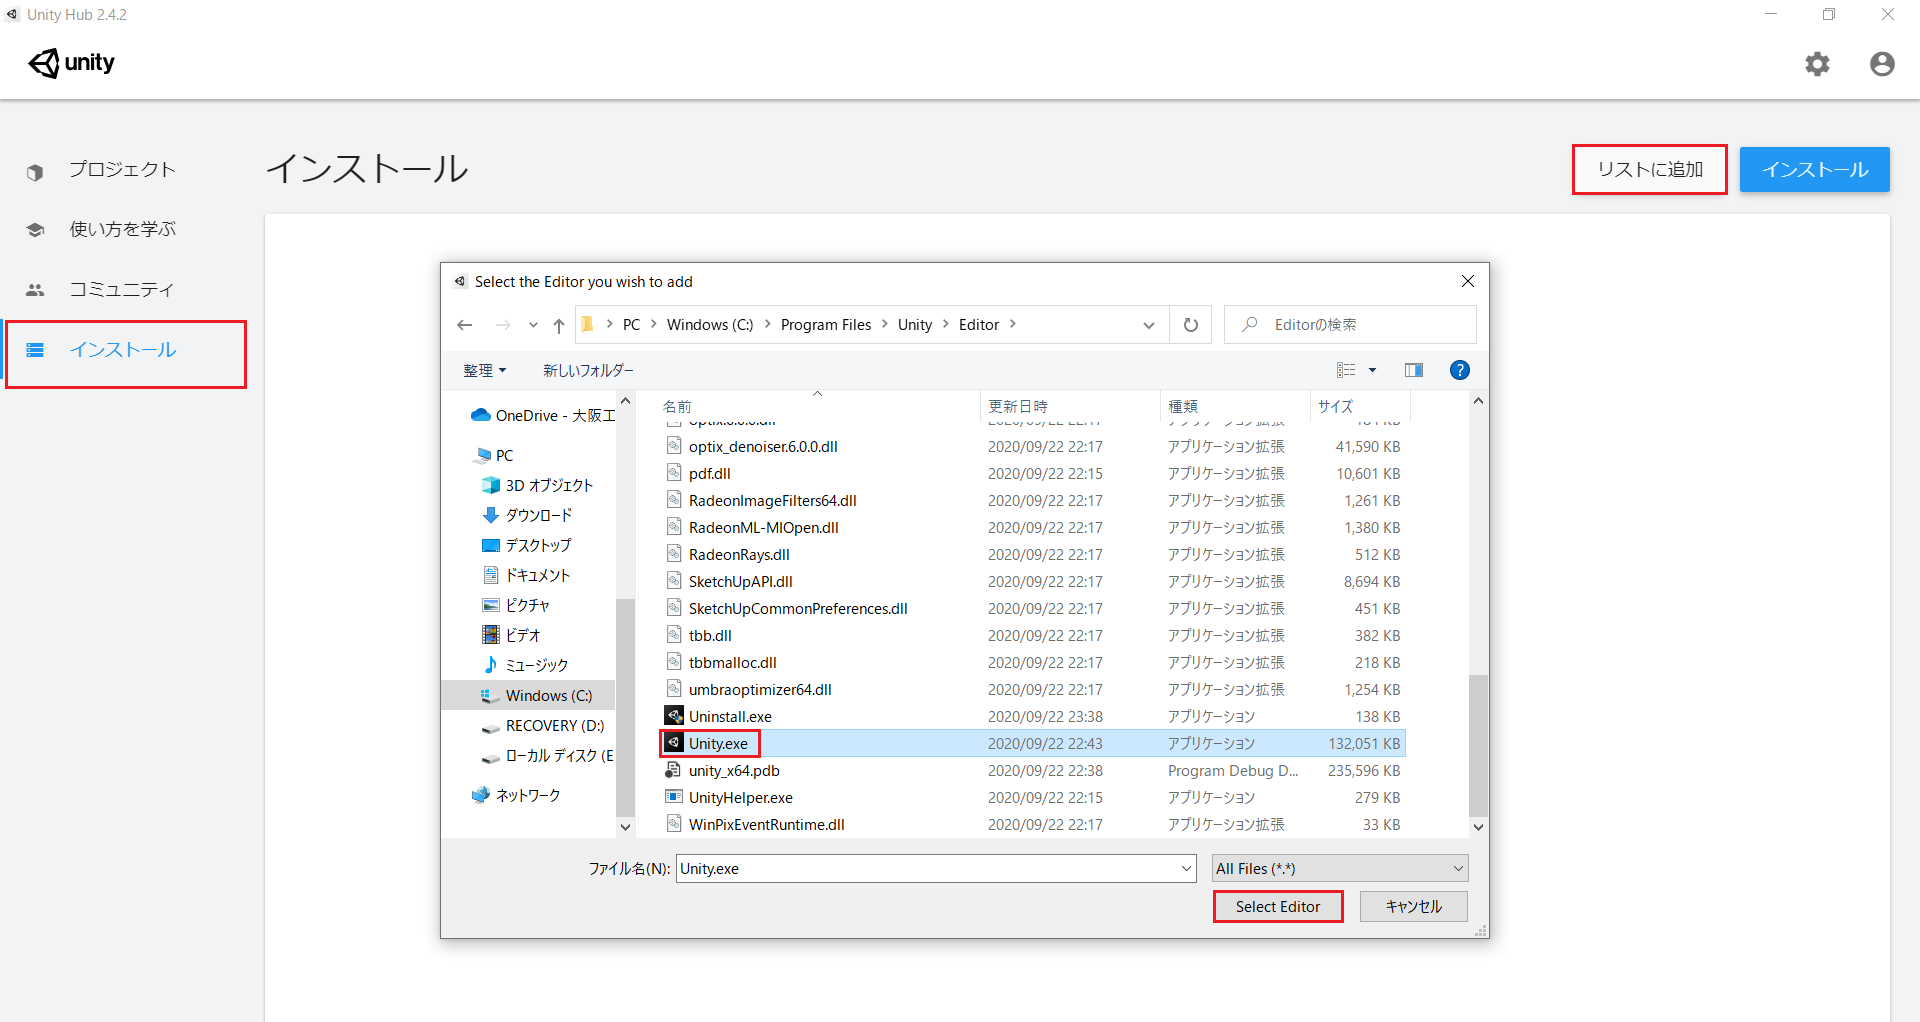The height and width of the screenshot is (1022, 1920).
Task: Click the Select Editor button
Action: pyautogui.click(x=1277, y=906)
